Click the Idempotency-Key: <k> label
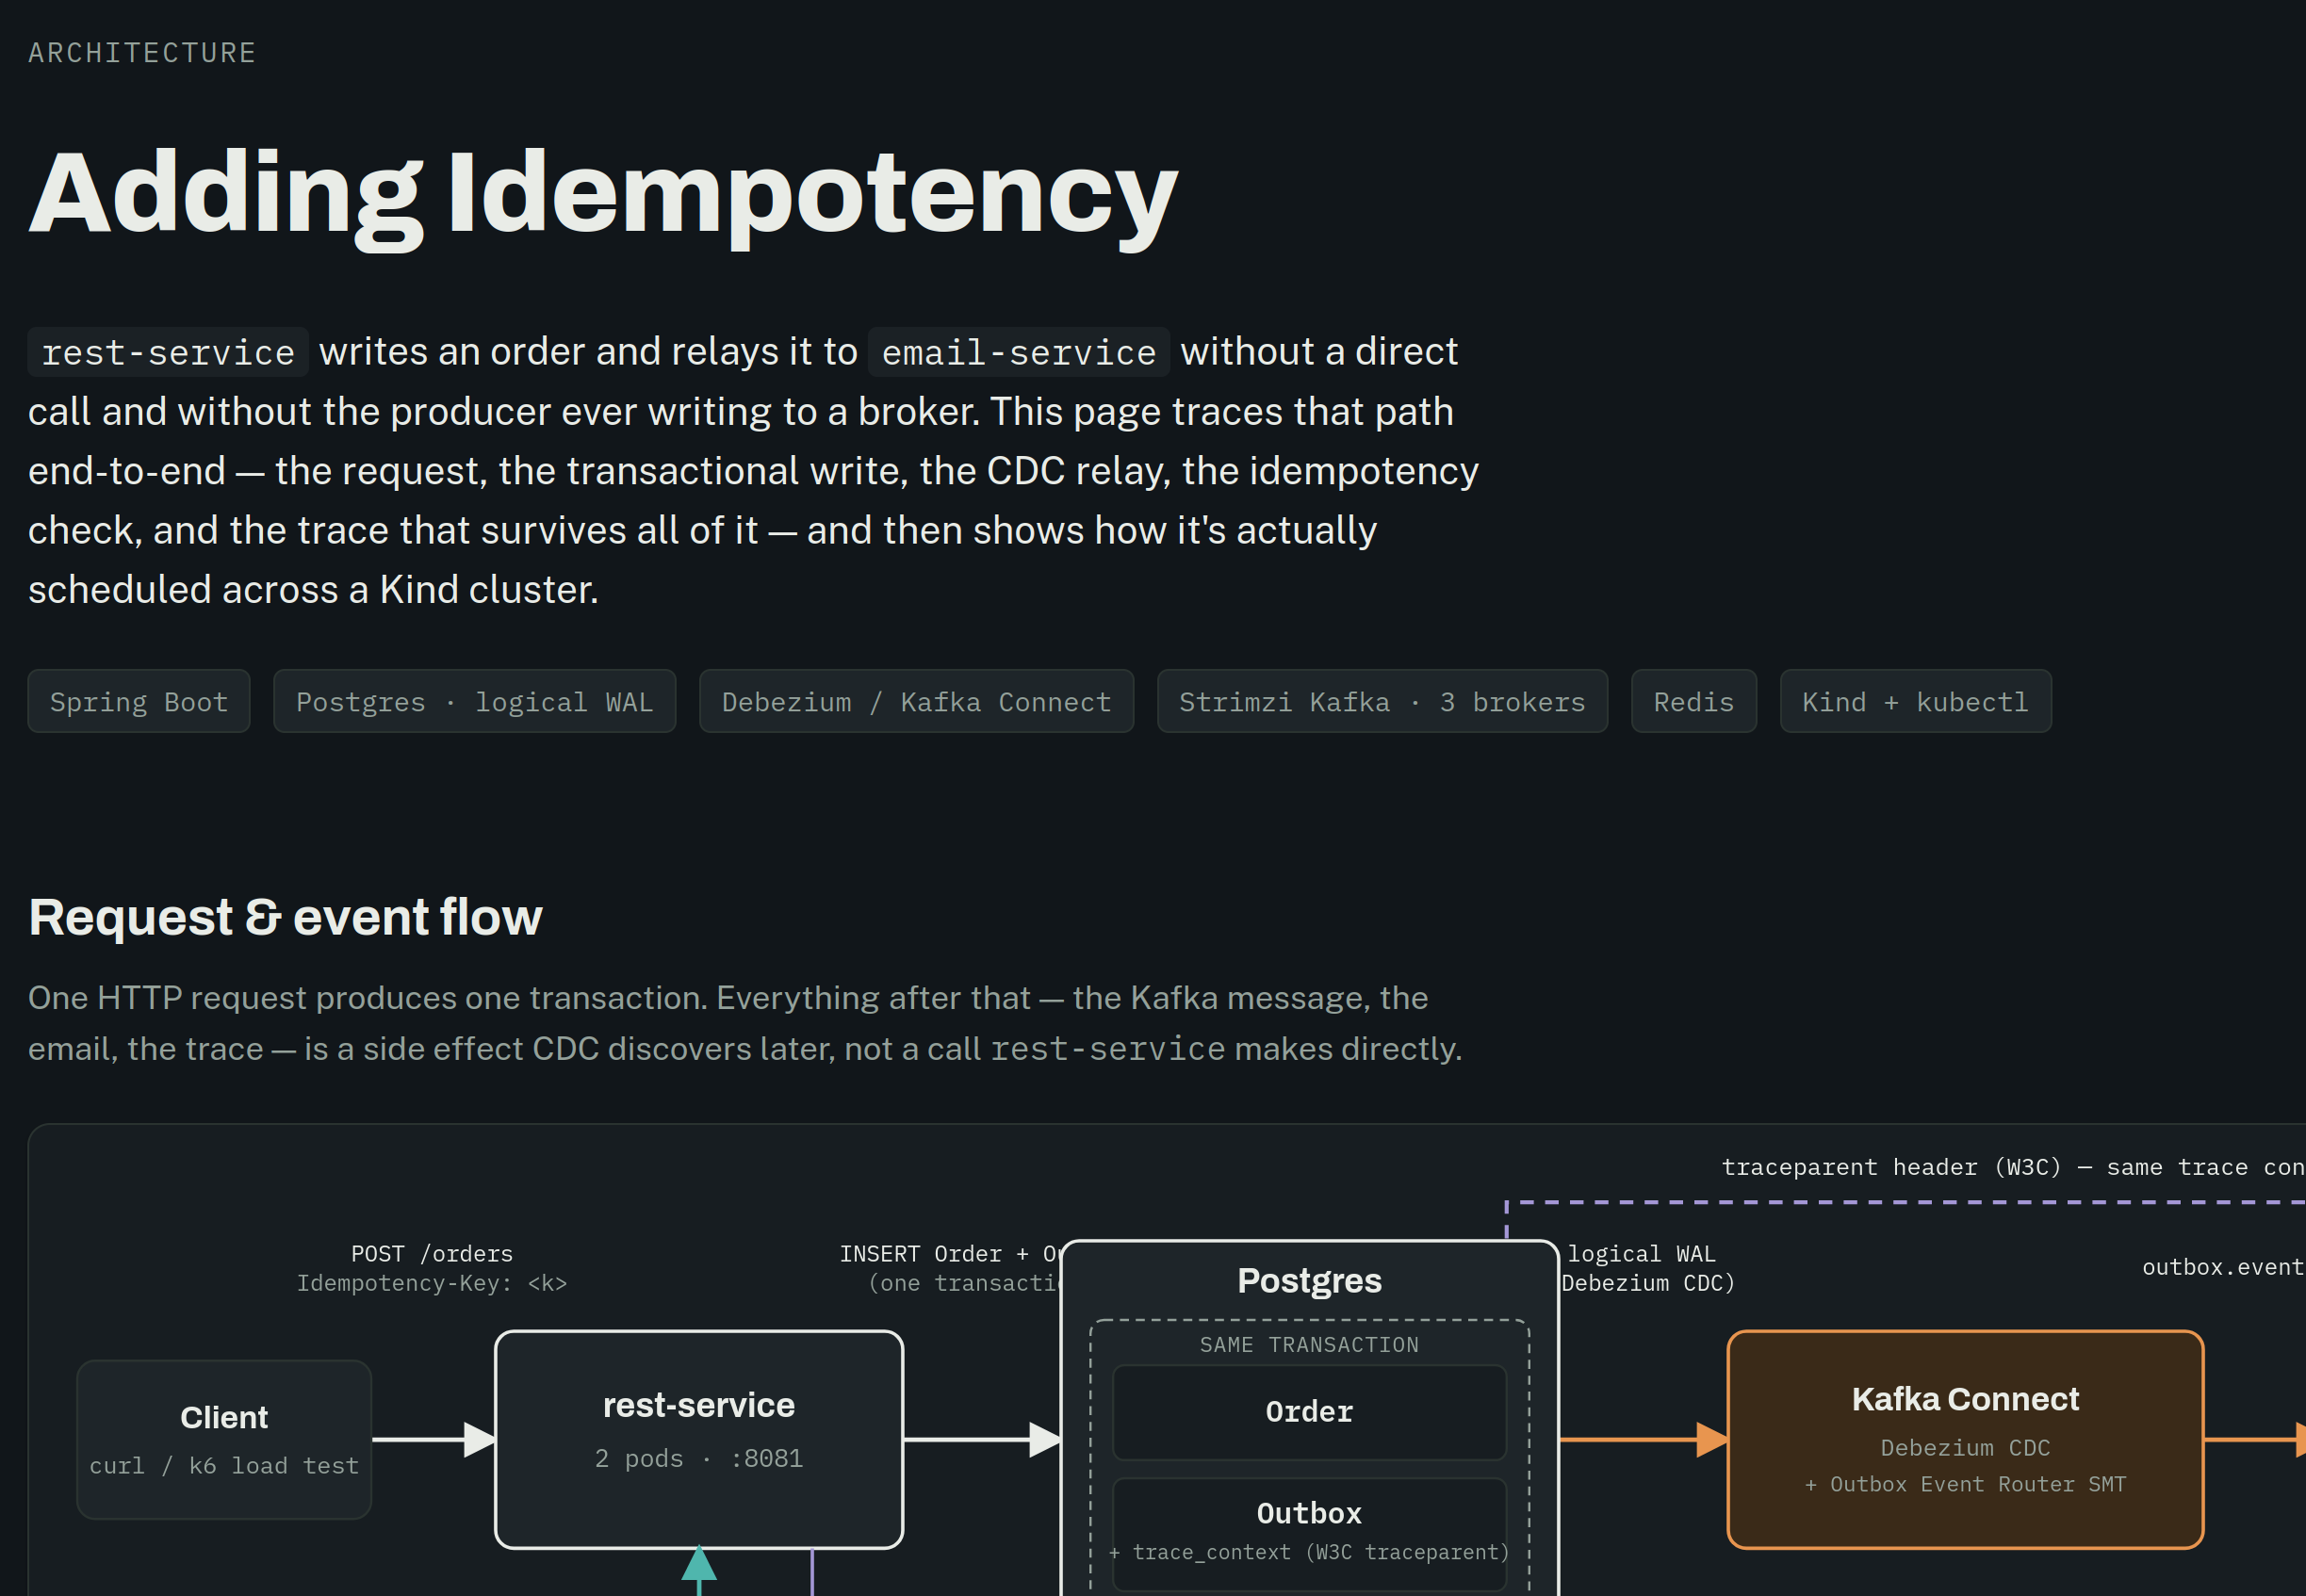This screenshot has height=1596, width=2306. [x=432, y=1283]
